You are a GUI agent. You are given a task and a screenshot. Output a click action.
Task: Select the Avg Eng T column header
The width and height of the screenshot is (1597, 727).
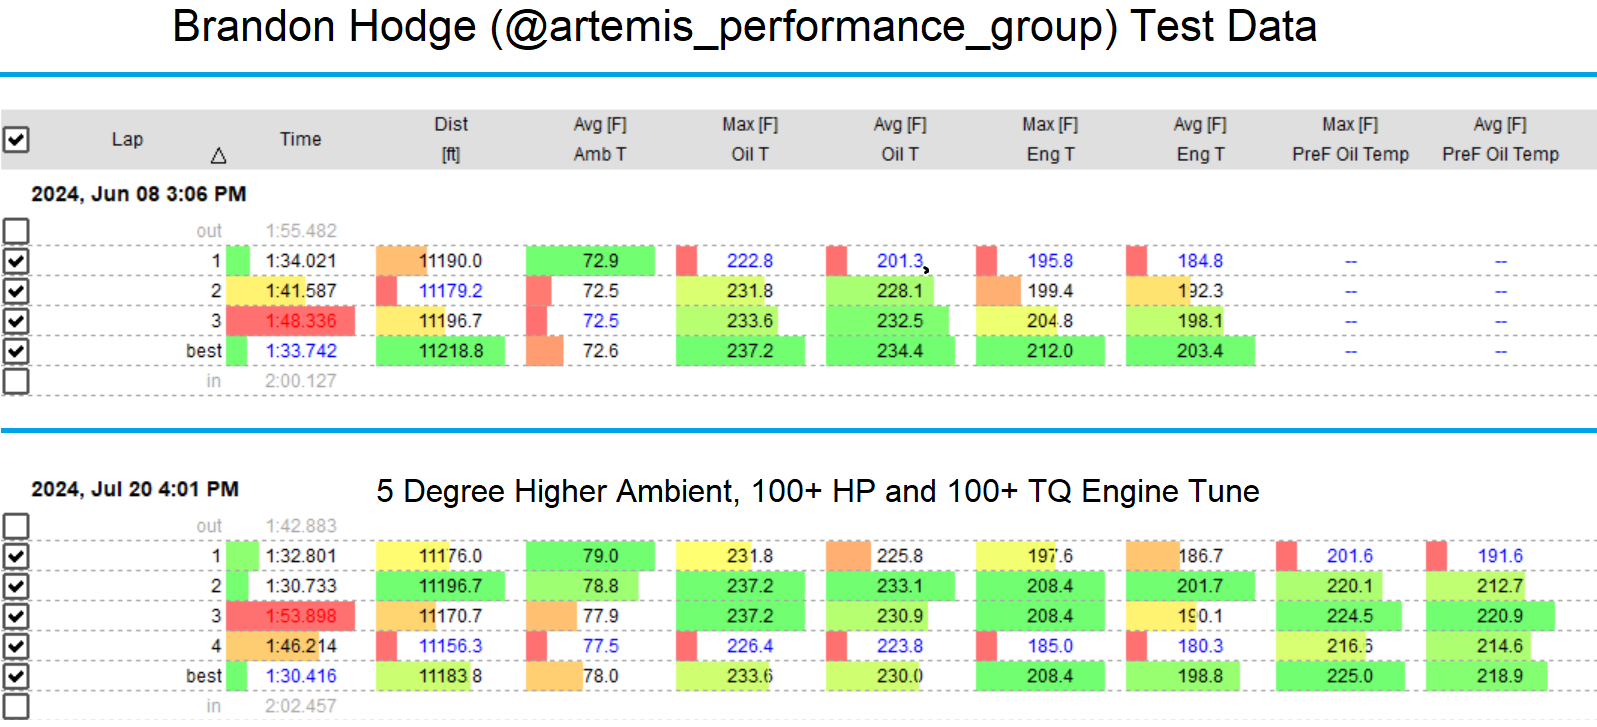click(1200, 140)
